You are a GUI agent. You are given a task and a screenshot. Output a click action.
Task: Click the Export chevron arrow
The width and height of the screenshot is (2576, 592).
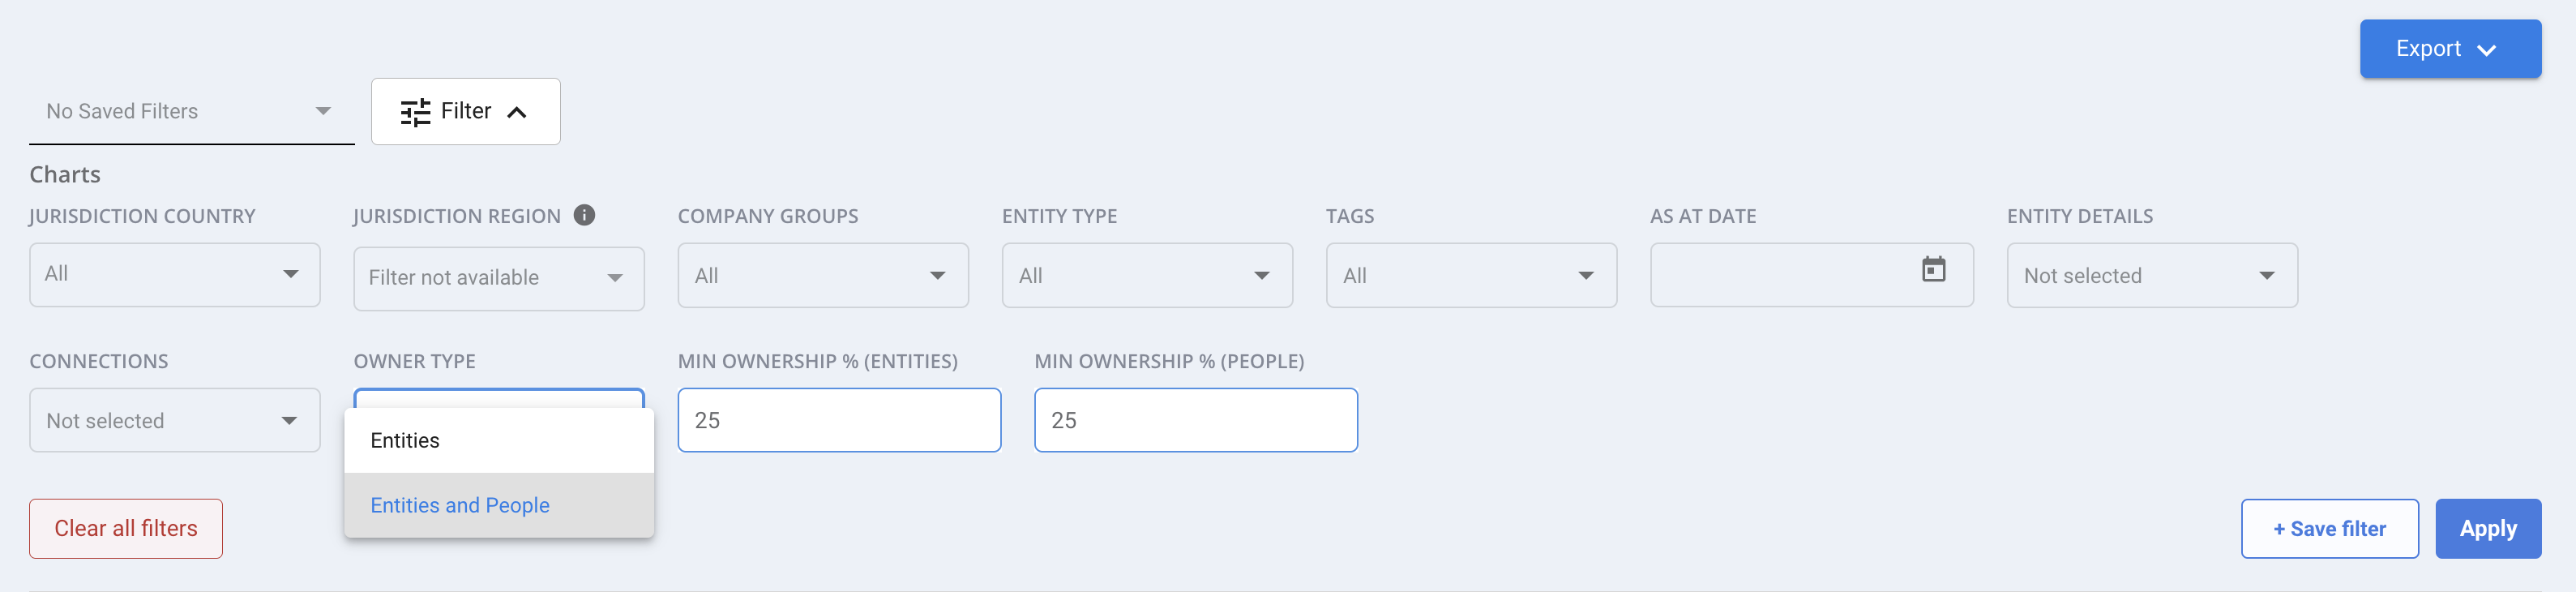[x=2486, y=50]
